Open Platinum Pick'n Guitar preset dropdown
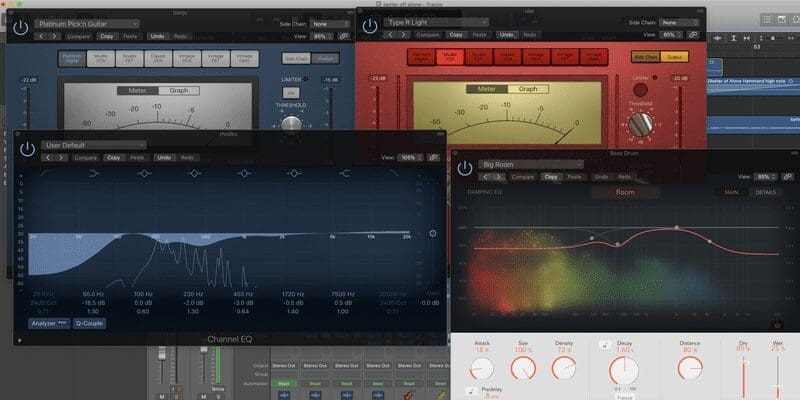This screenshot has width=800, height=400. click(87, 23)
